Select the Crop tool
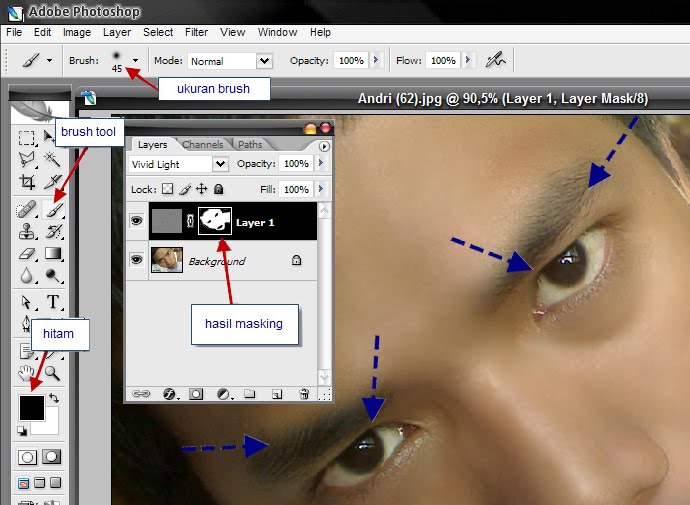The height and width of the screenshot is (505, 690). pos(26,181)
